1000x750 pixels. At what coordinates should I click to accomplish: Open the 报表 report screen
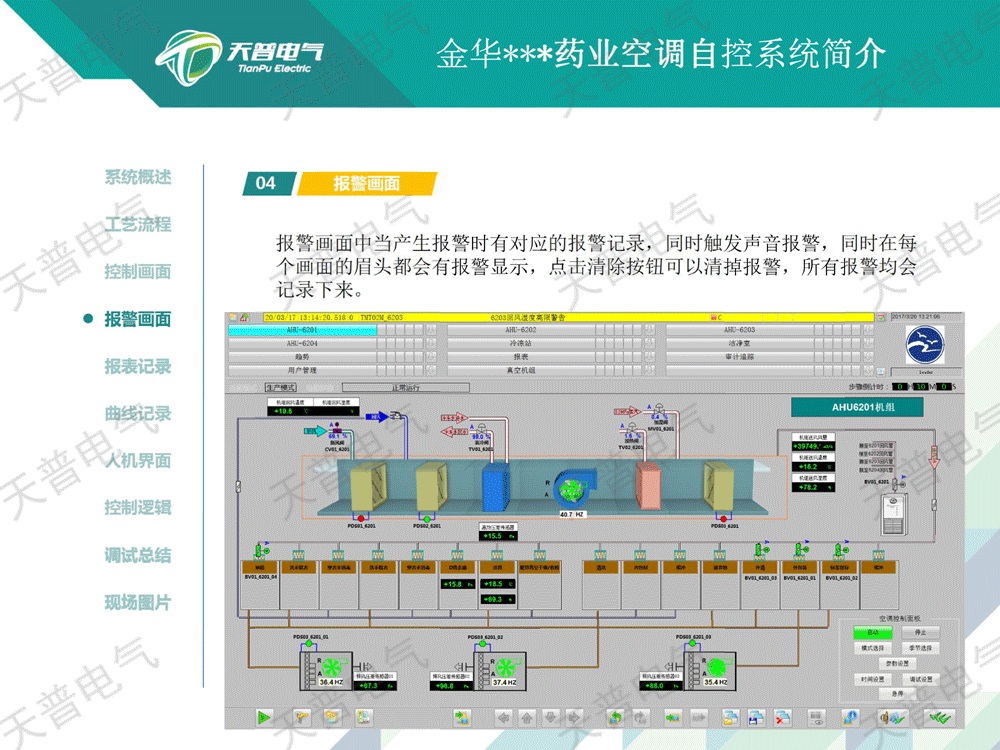(521, 357)
